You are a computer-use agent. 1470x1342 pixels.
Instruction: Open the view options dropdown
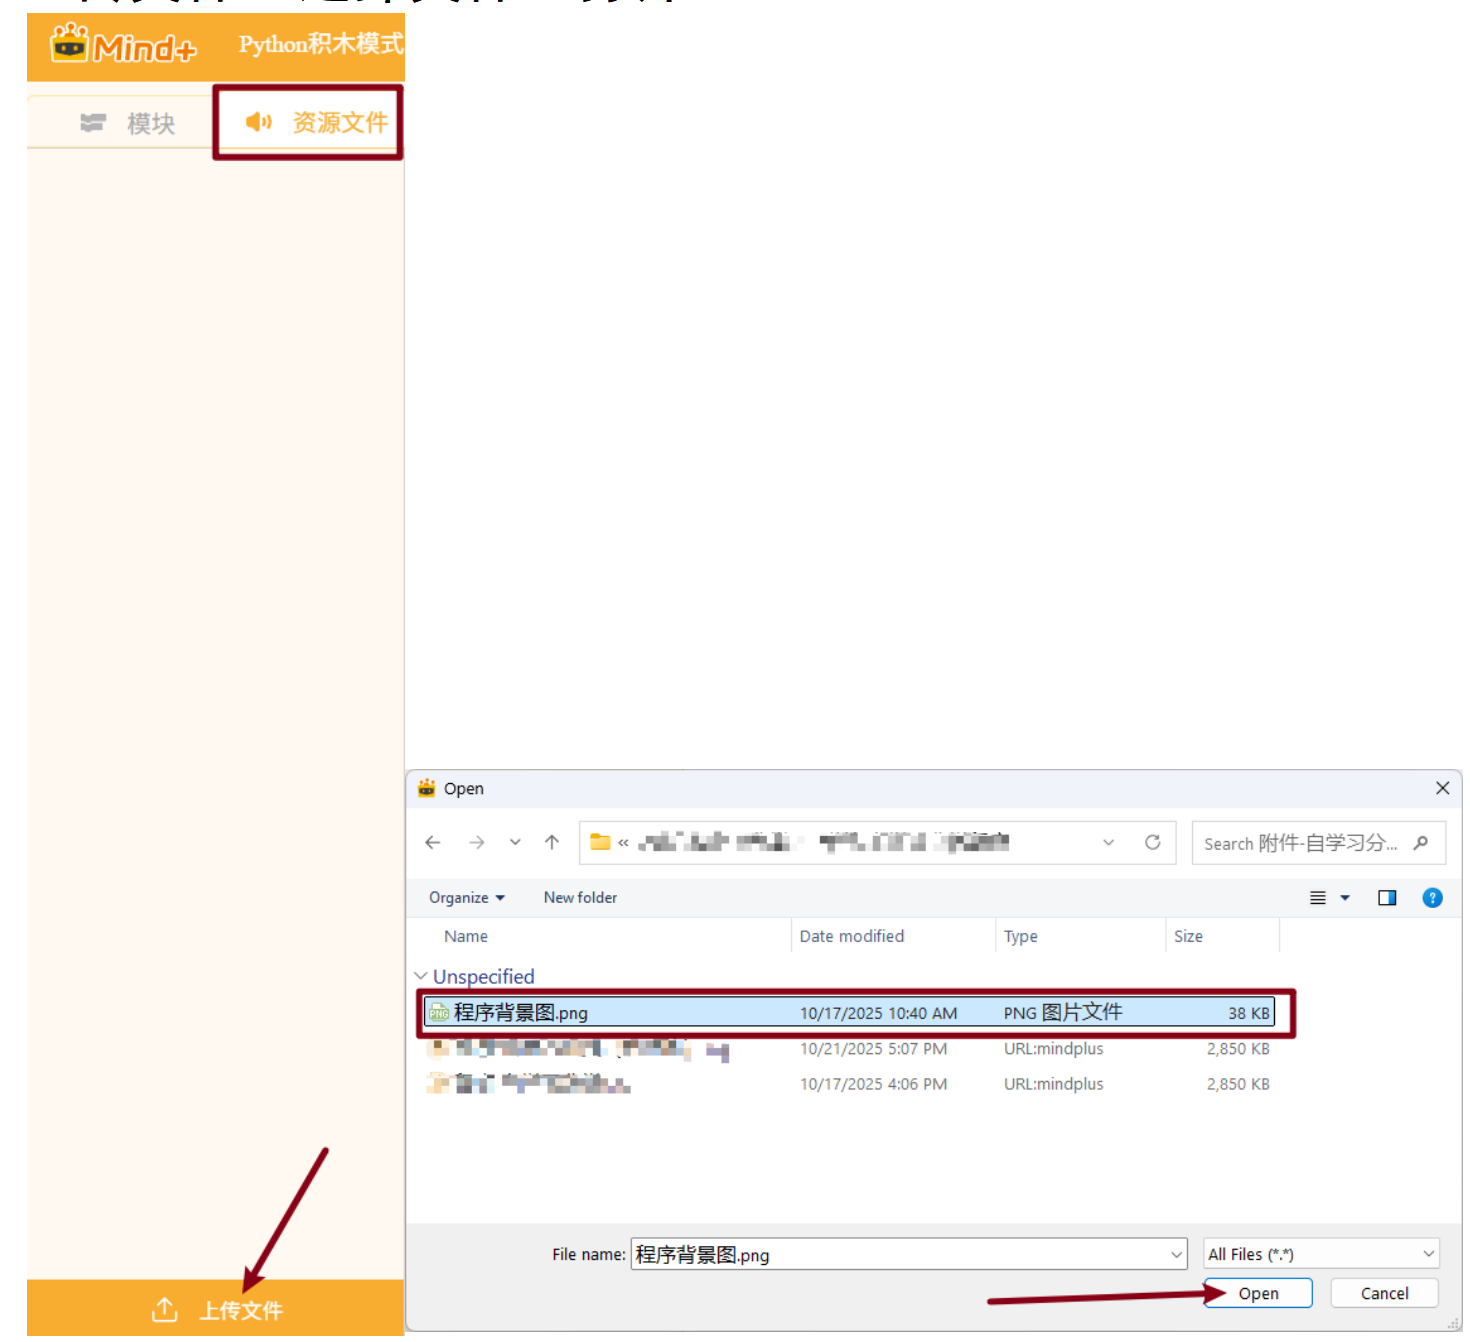(1345, 898)
